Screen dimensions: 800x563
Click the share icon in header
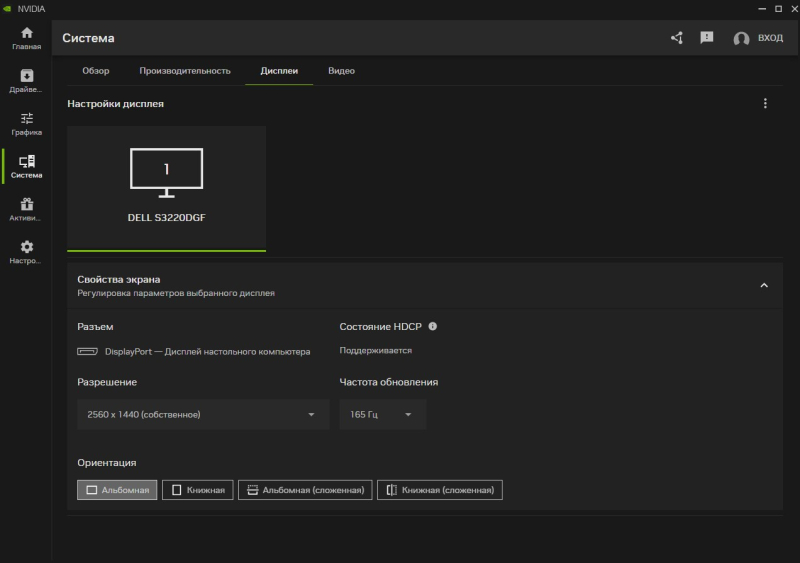[677, 38]
